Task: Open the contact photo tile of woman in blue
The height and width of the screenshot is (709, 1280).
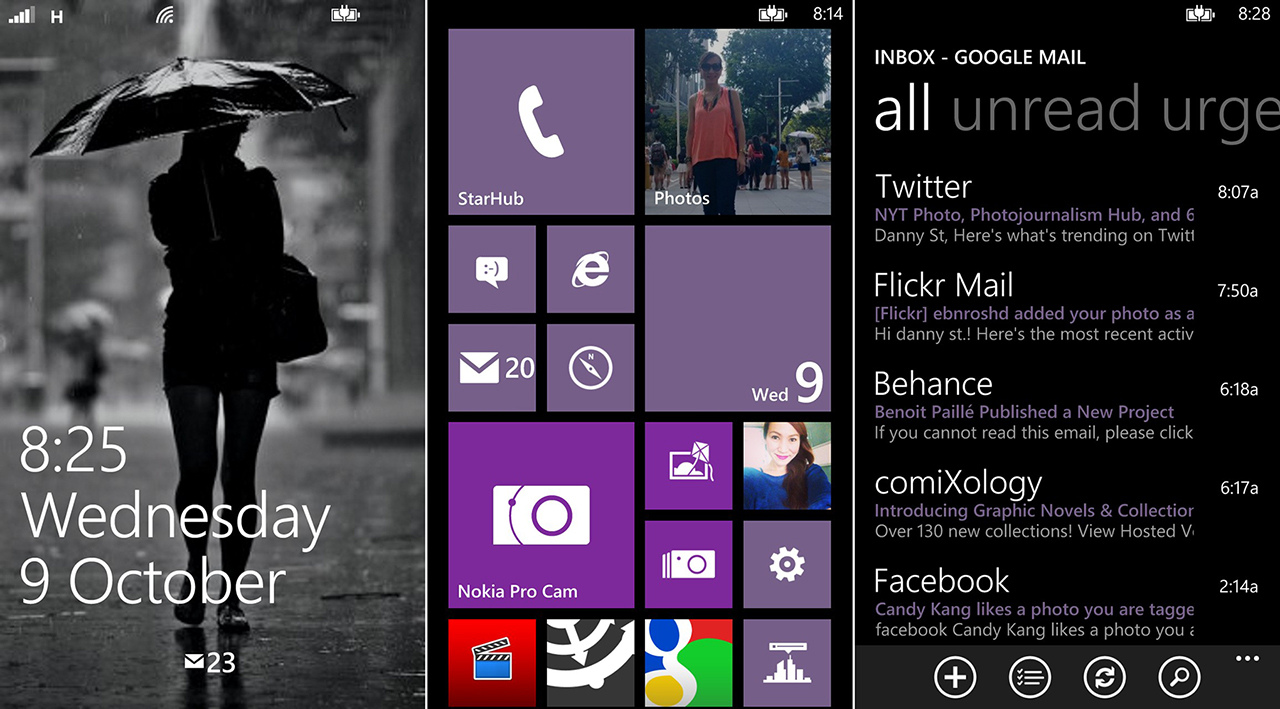Action: click(787, 466)
